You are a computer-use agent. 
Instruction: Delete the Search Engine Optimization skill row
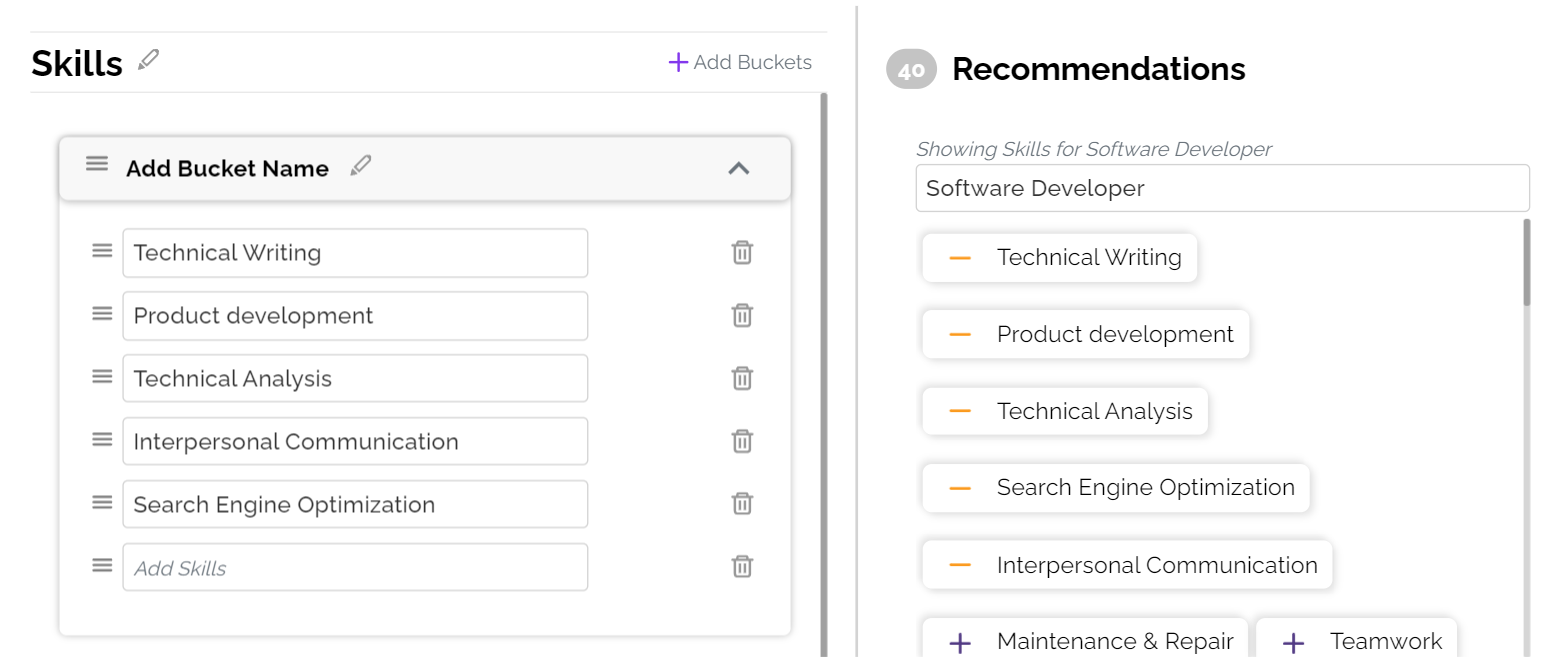pos(742,504)
